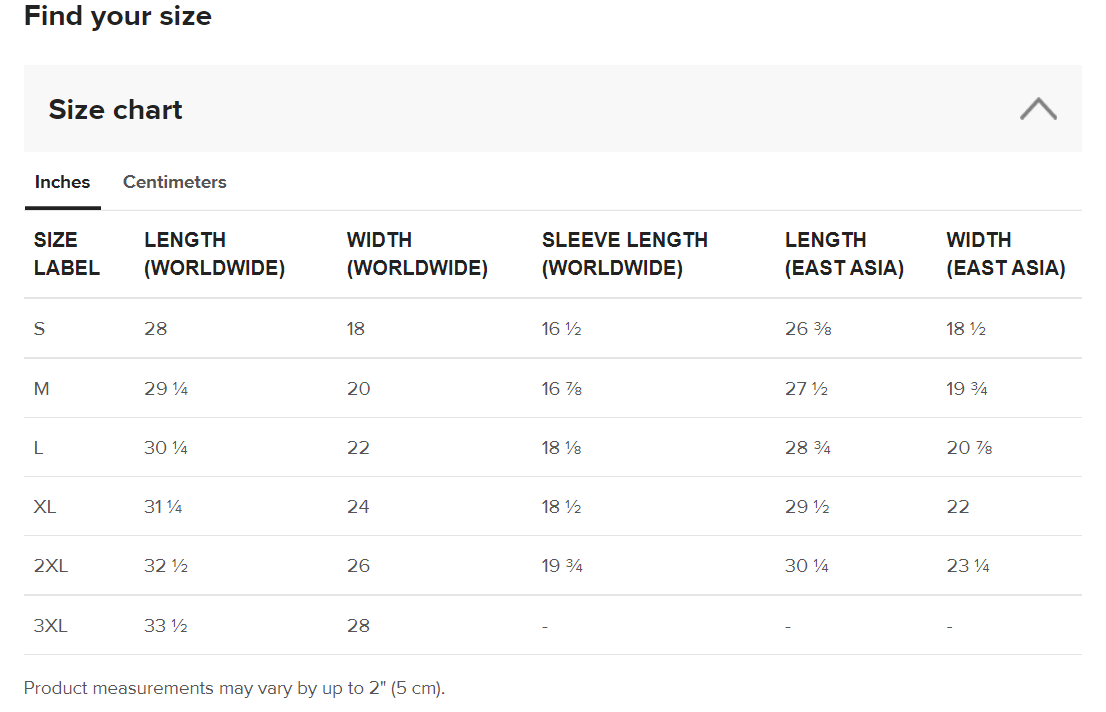This screenshot has width=1106, height=712.
Task: Click the 3XL size label cell
Action: pos(51,626)
